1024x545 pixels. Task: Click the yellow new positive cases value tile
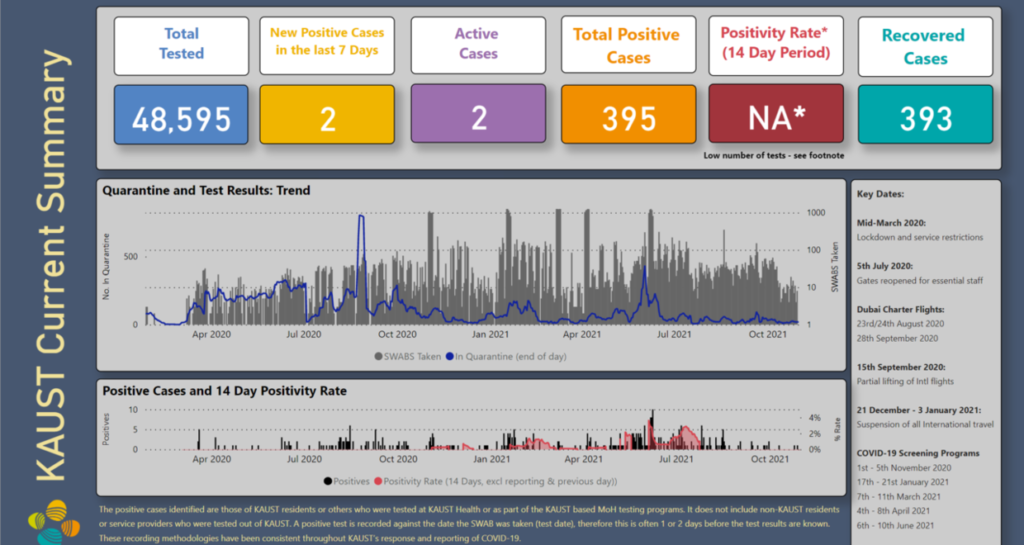click(328, 119)
